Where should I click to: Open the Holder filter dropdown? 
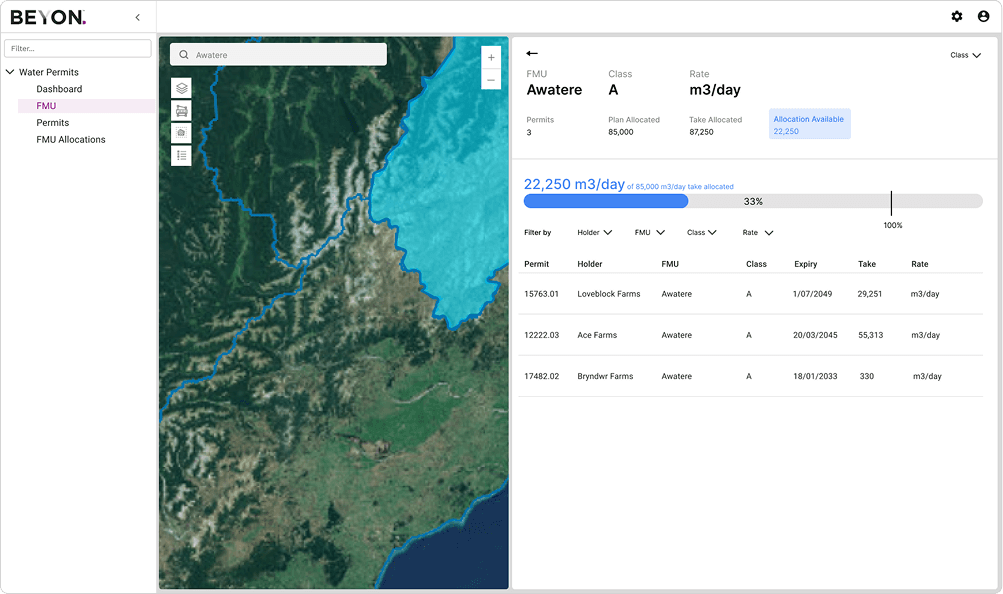[x=594, y=233]
